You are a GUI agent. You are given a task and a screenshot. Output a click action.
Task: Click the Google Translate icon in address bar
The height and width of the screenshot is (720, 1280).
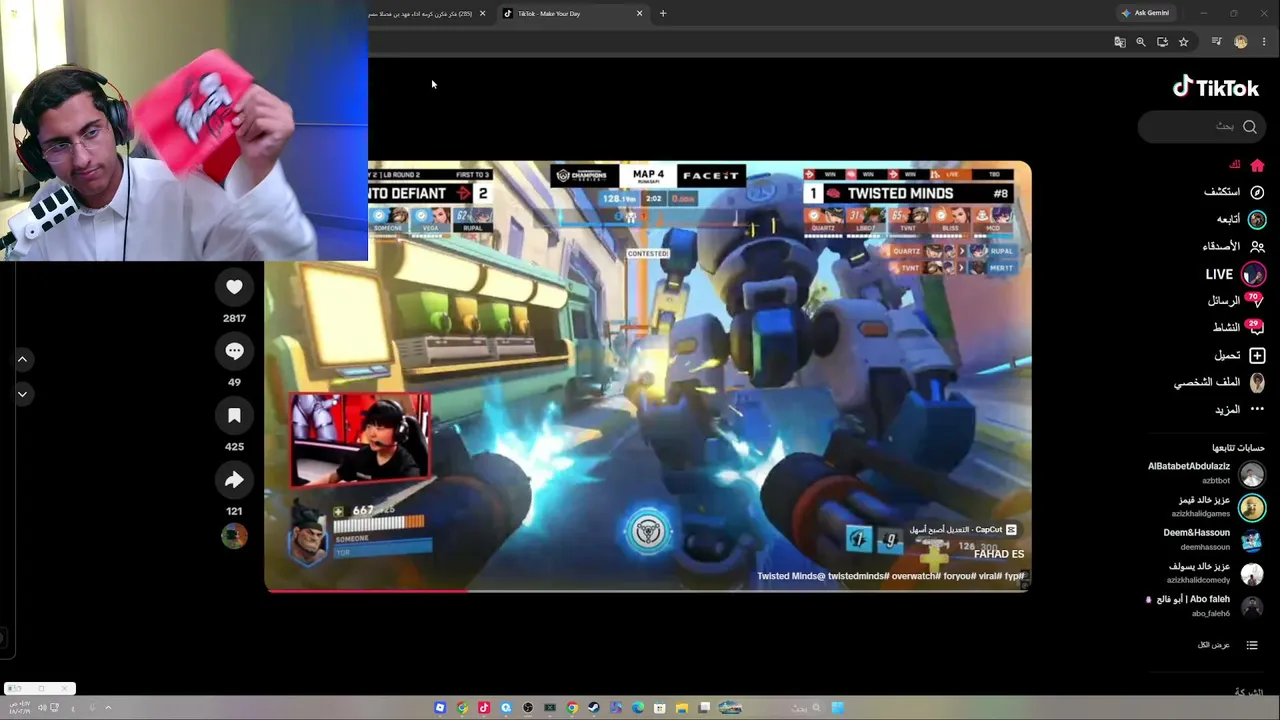point(1120,42)
